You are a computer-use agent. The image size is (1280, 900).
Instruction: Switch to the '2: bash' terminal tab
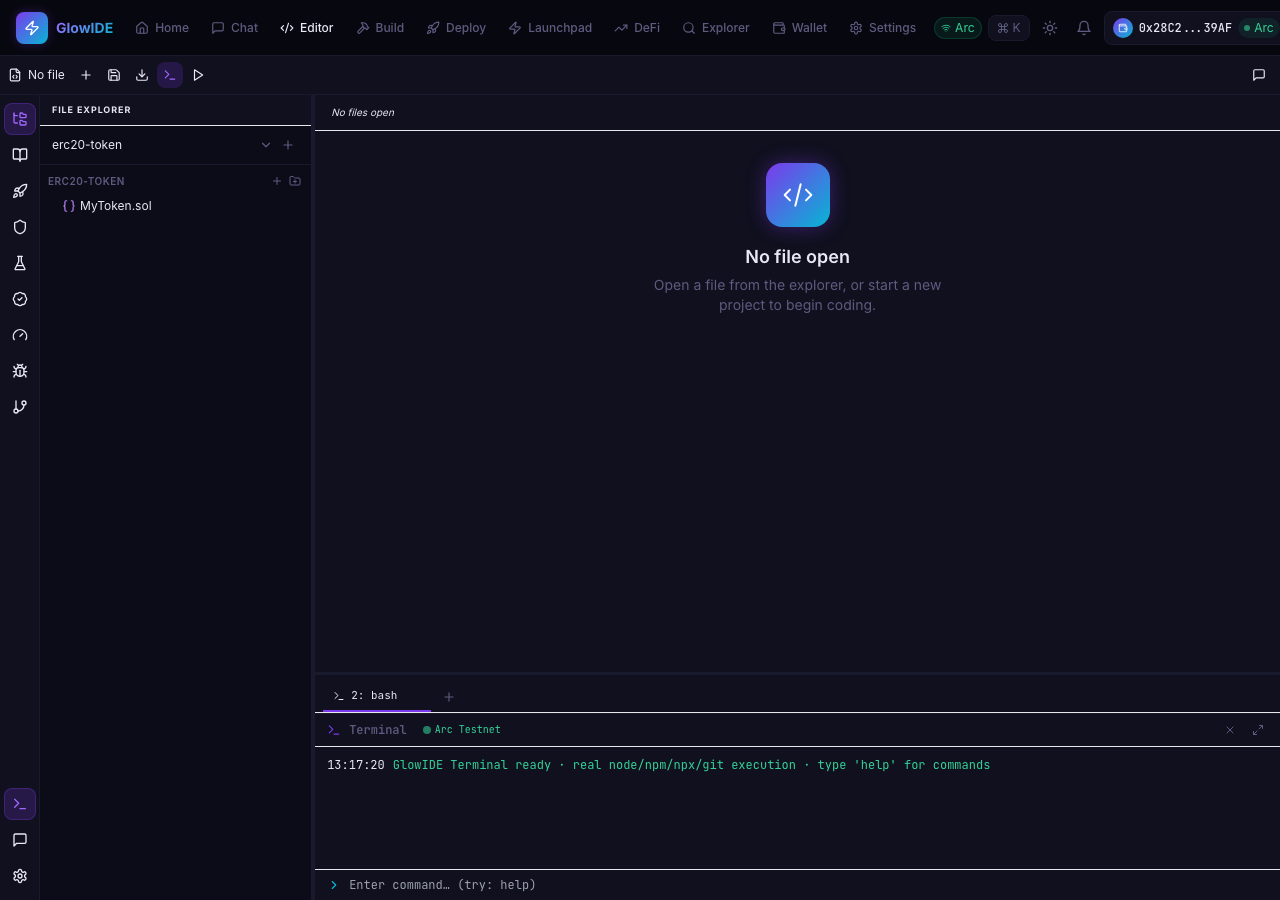[x=377, y=696]
